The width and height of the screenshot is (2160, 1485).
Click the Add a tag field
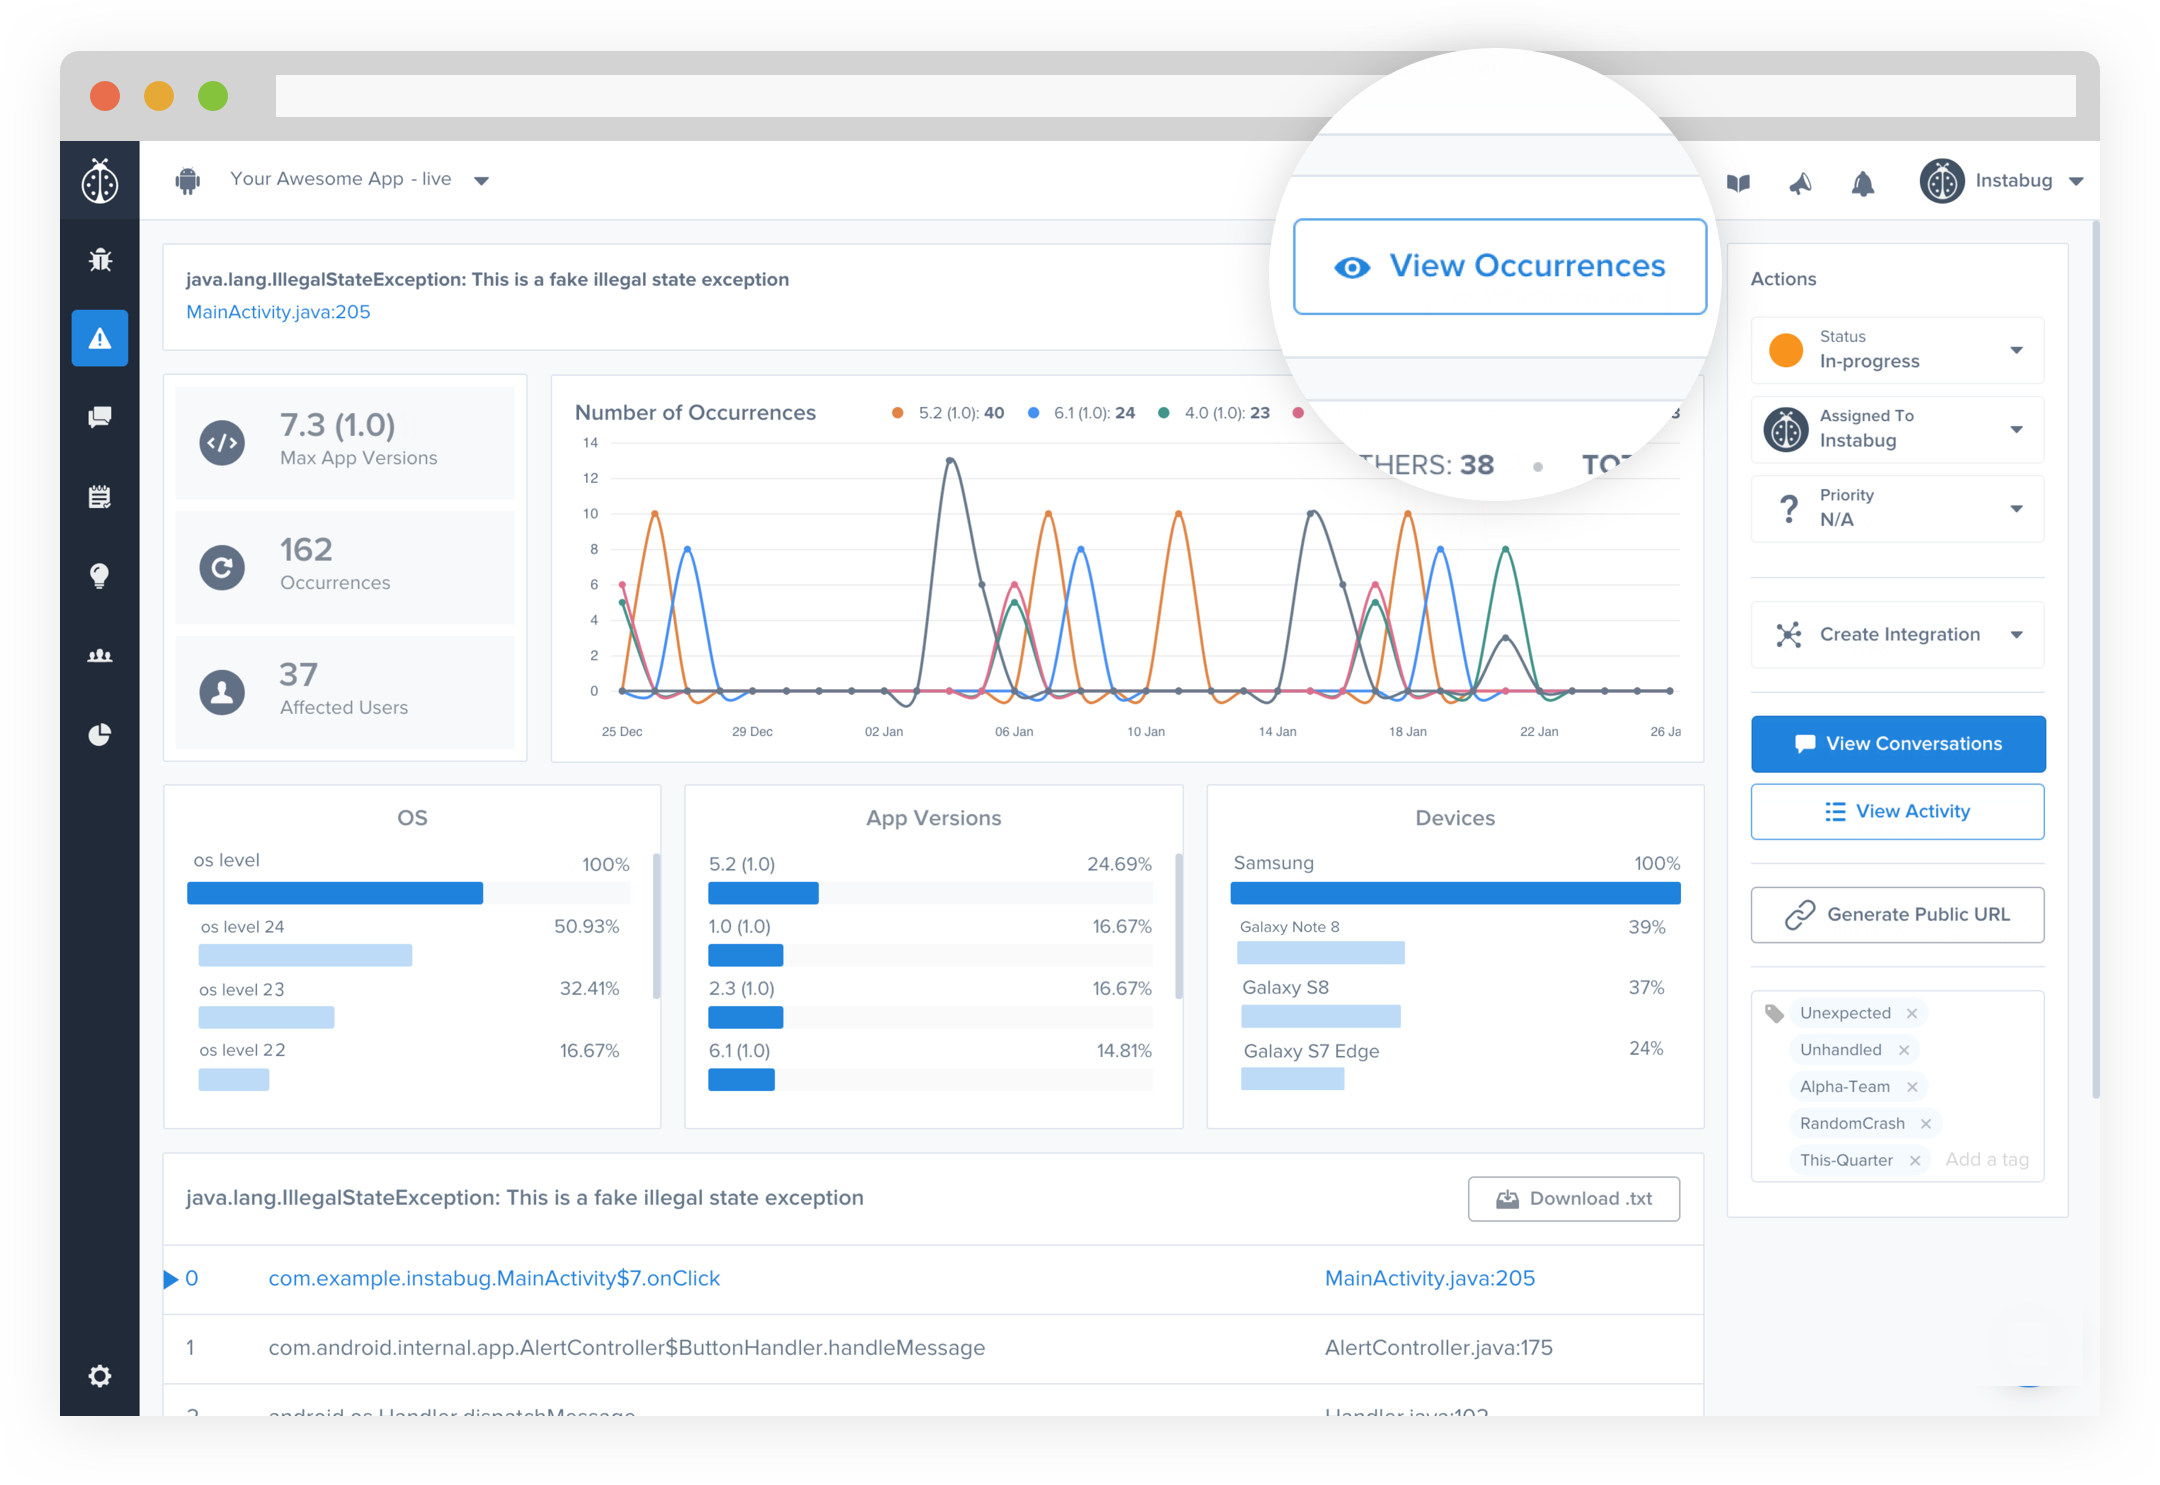1986,1159
